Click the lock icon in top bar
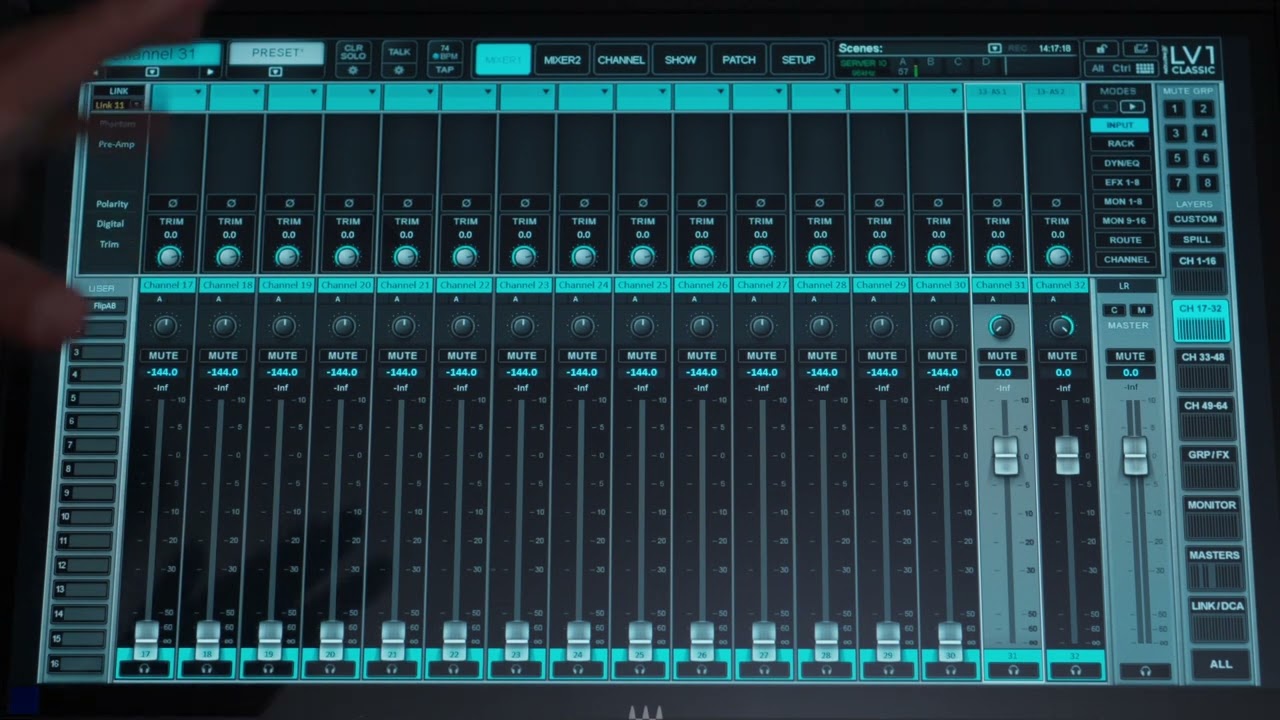The height and width of the screenshot is (720, 1280). click(x=1101, y=48)
